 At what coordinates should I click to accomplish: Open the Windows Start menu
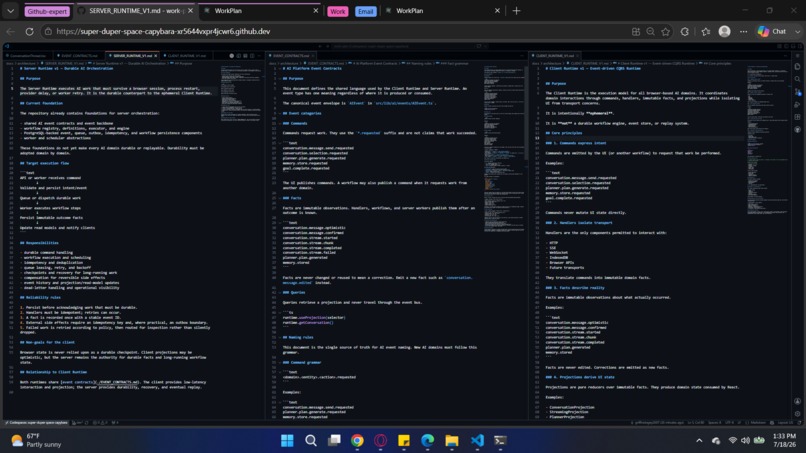(287, 440)
